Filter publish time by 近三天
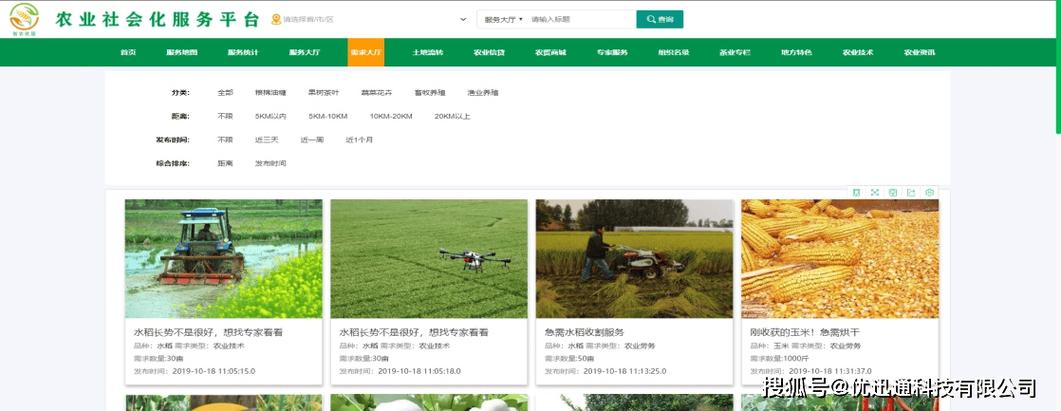1061x411 pixels. (x=267, y=140)
